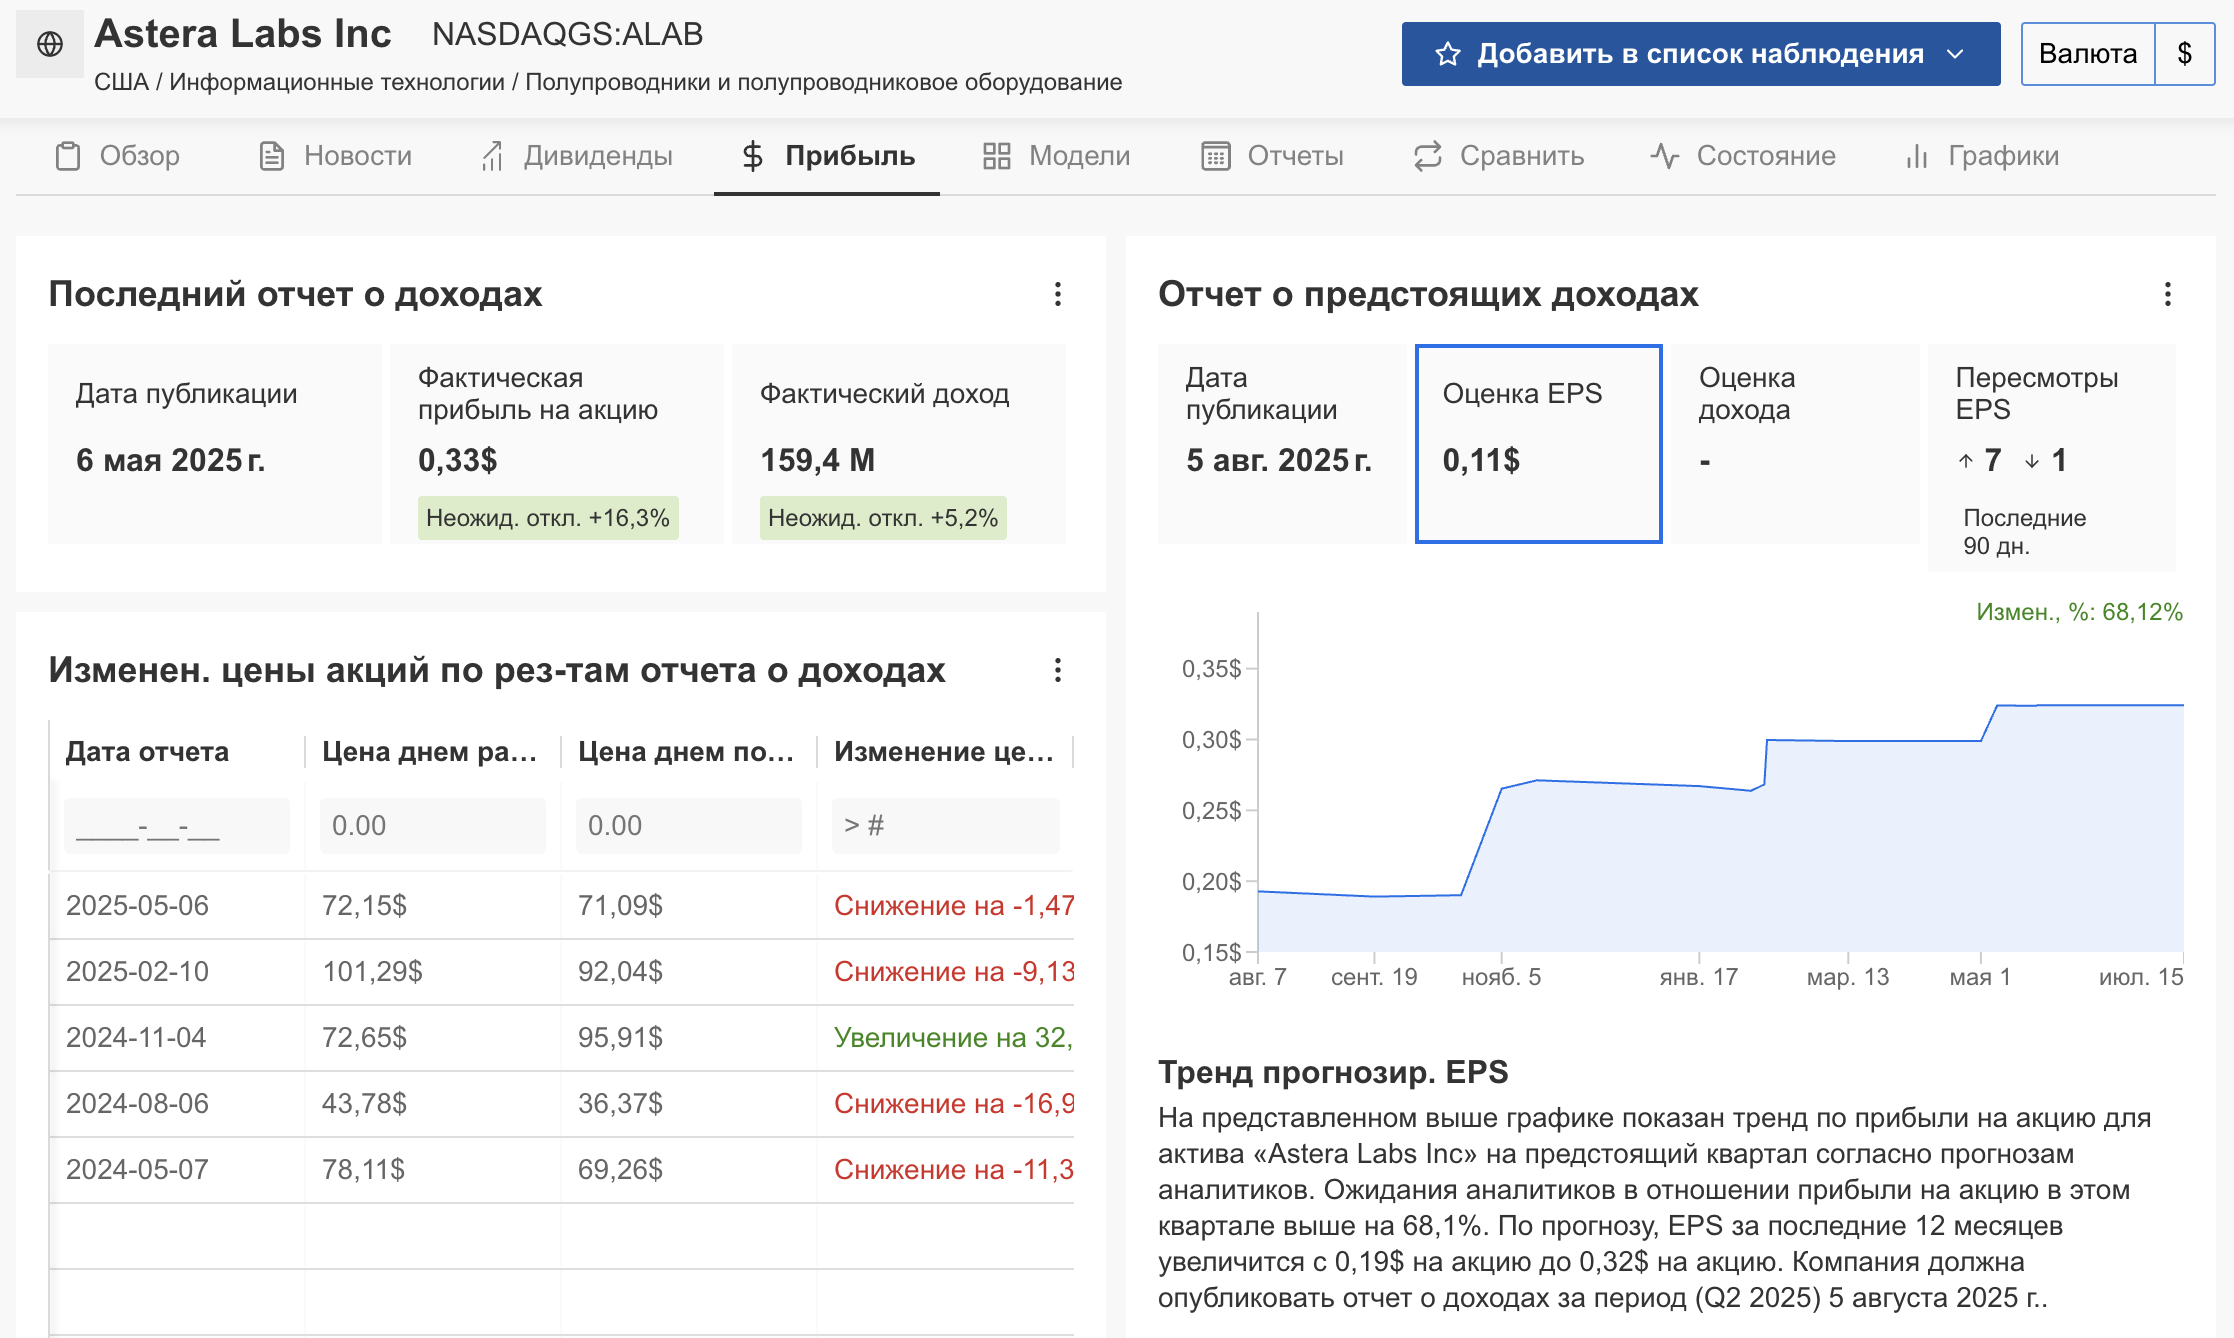The image size is (2234, 1338).
Task: Click the Модели grid icon
Action: point(997,156)
